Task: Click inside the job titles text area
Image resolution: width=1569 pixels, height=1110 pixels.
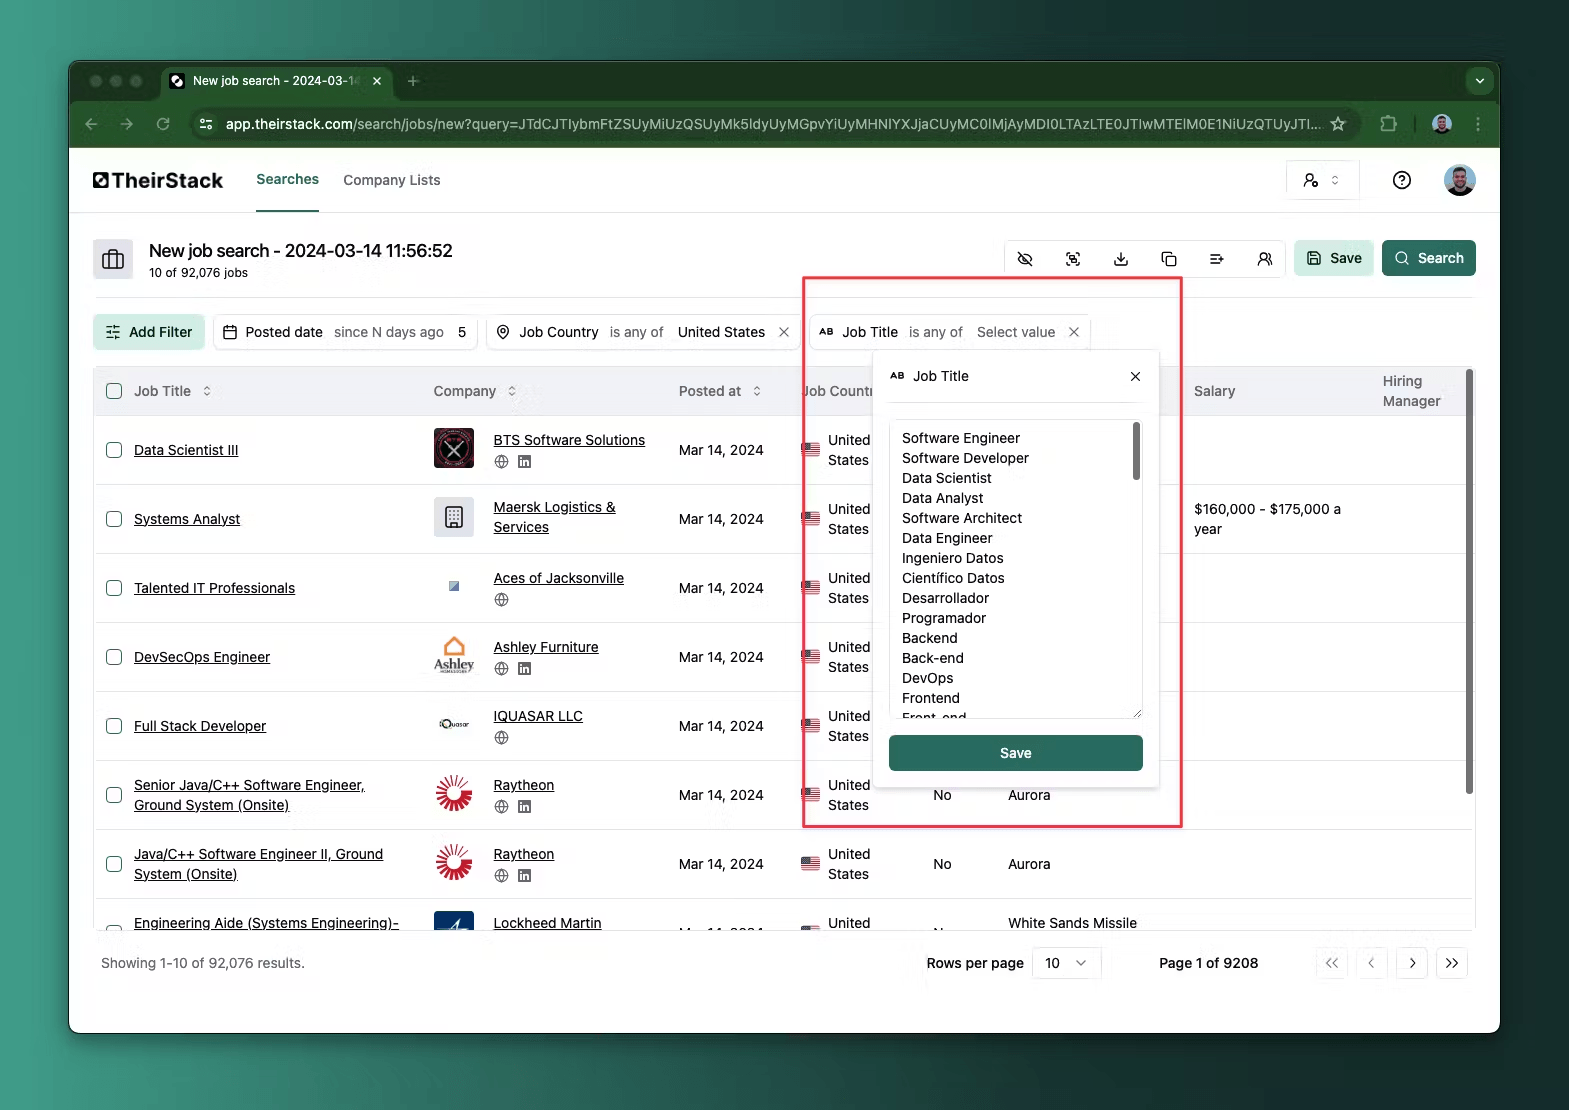Action: tap(1010, 568)
